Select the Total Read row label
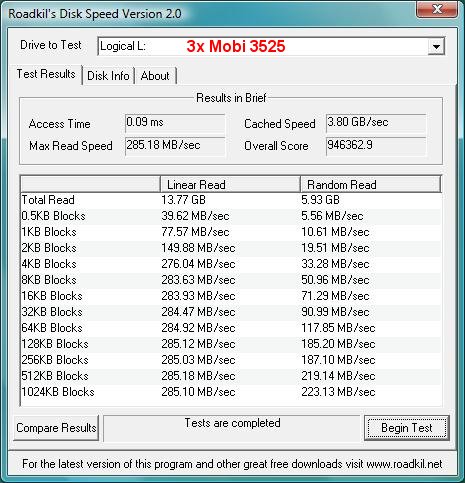This screenshot has height=483, width=465. tap(48, 200)
